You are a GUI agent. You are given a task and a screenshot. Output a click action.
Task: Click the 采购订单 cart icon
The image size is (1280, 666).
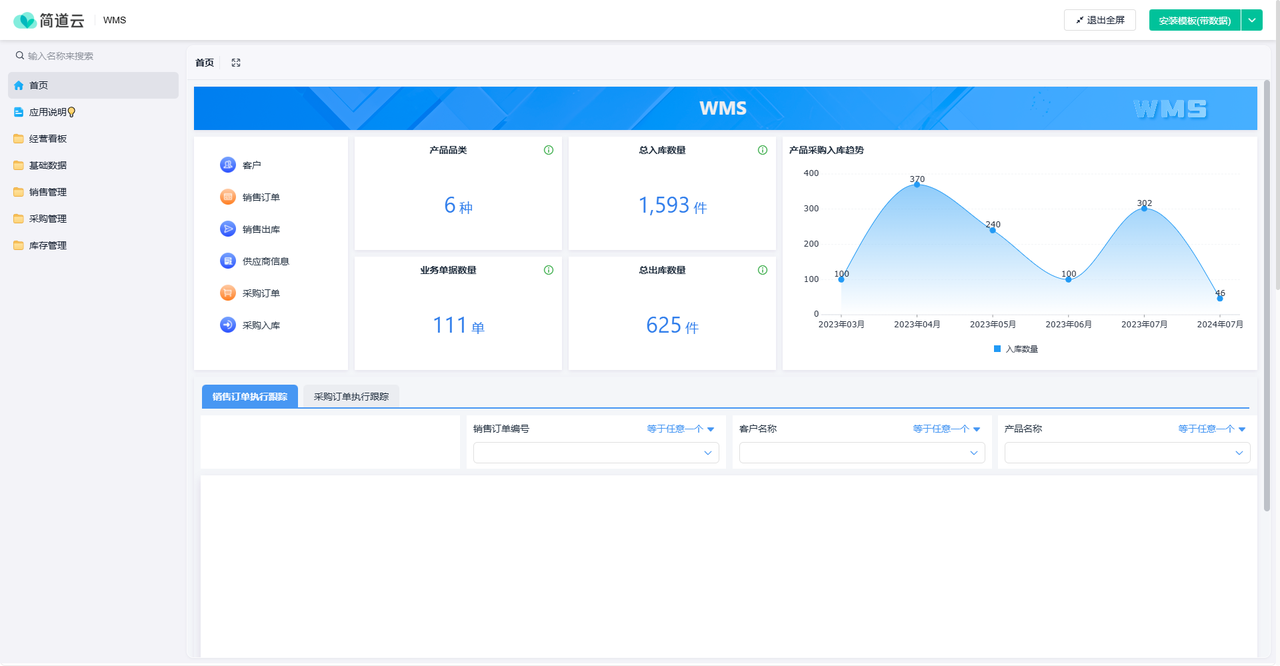(x=228, y=293)
